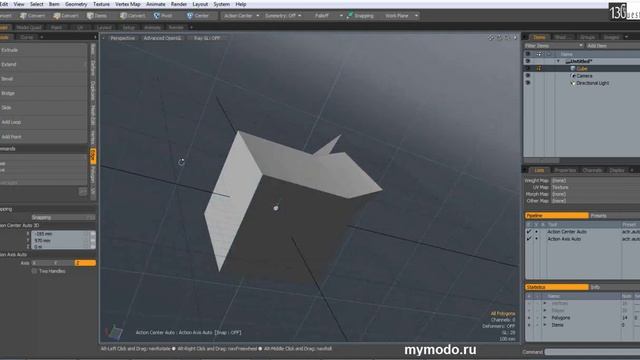Click the Advanced OpenGL shading button
The height and width of the screenshot is (360, 640).
pos(162,38)
